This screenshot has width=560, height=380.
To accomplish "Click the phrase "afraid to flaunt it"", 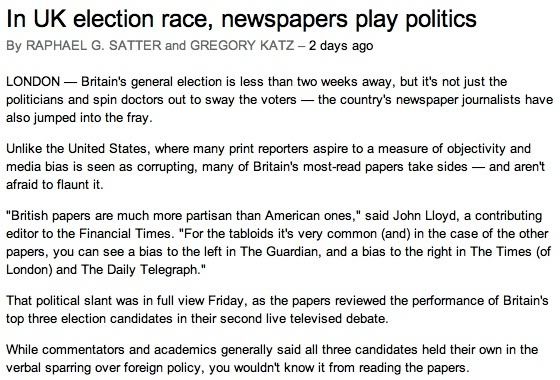I will point(54,185).
